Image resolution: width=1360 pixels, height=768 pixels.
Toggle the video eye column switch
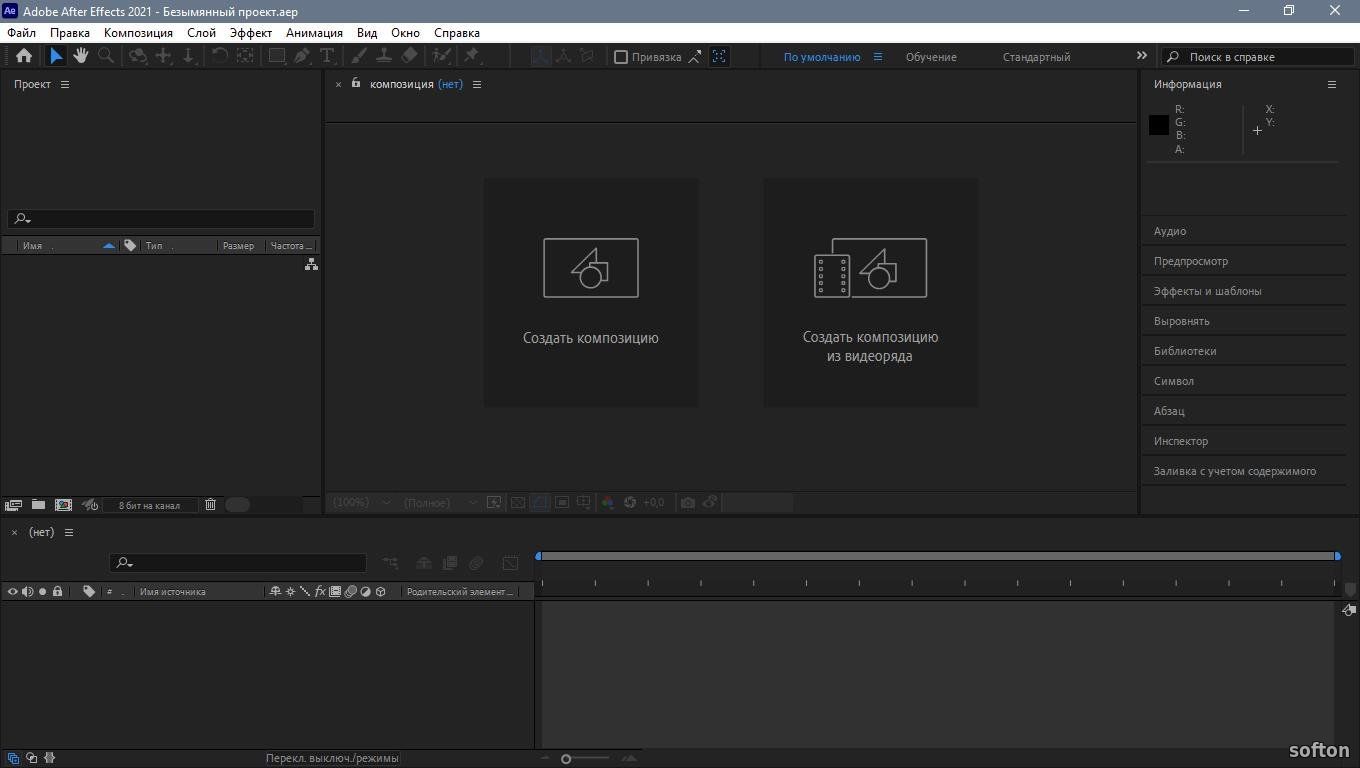(13, 592)
